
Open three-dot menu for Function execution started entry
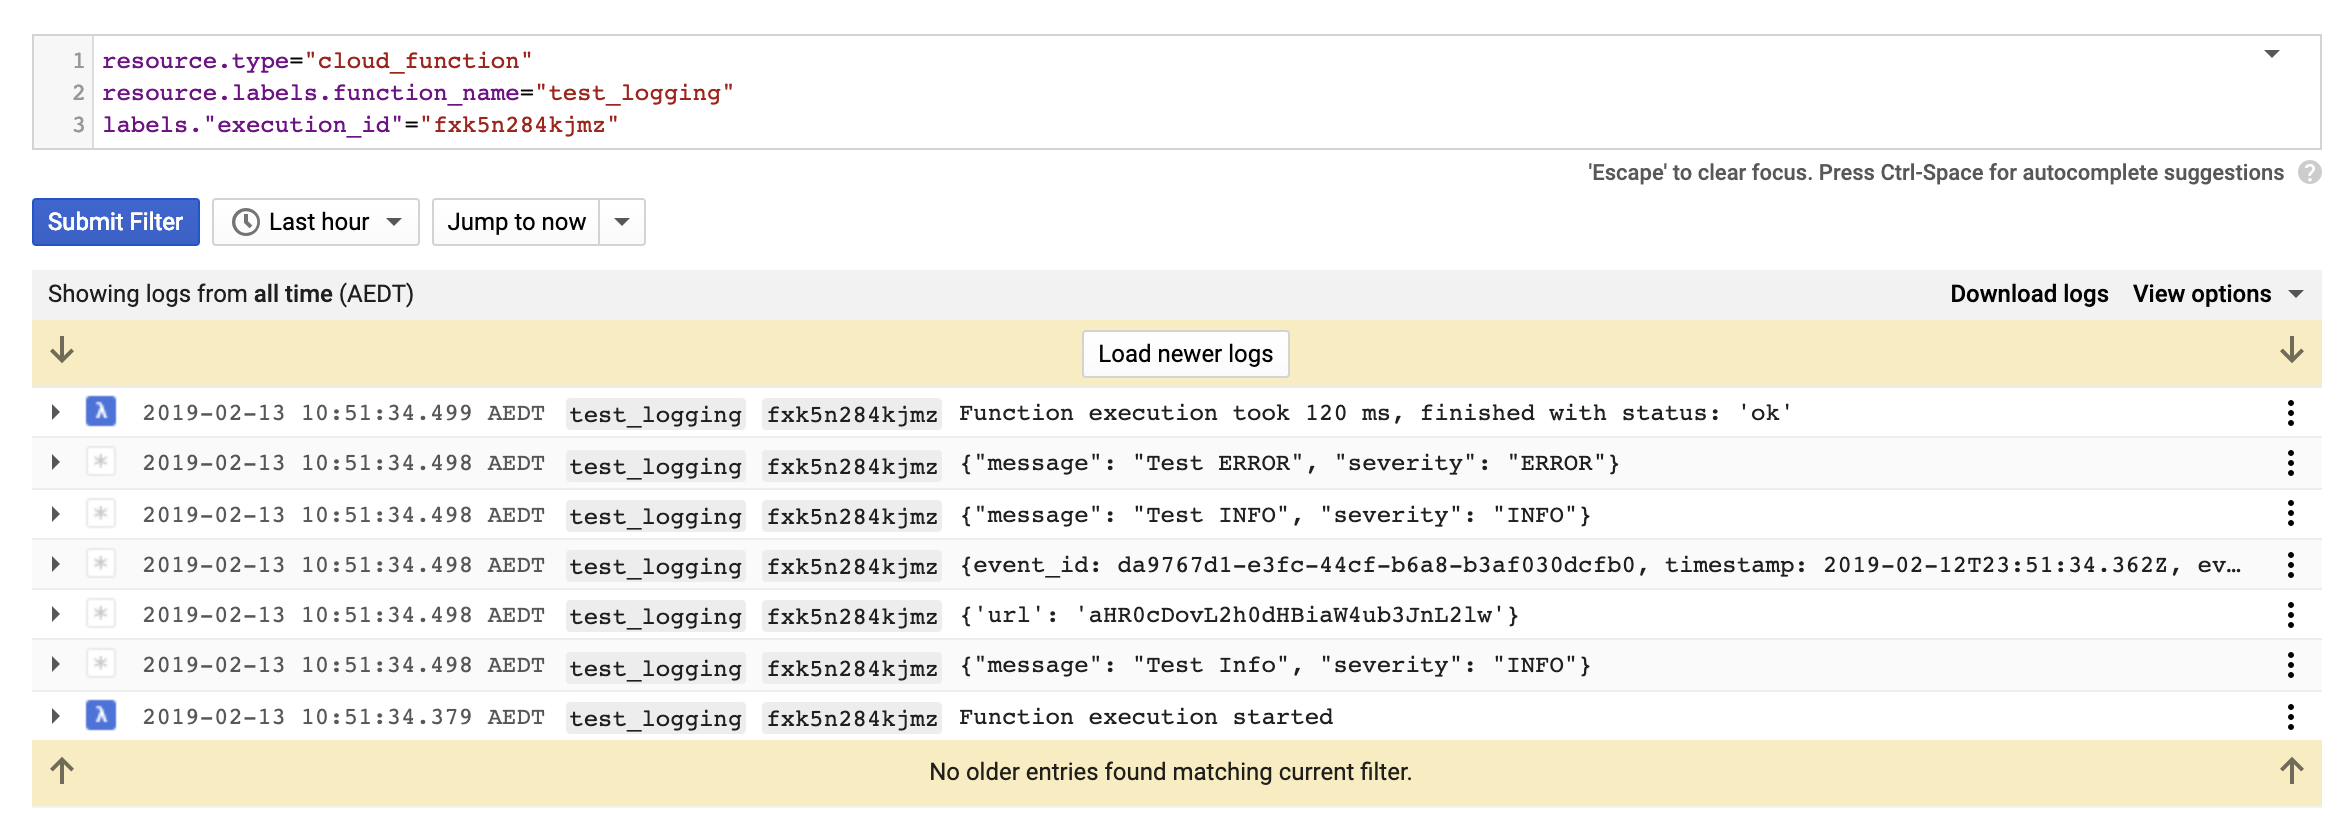pos(2290,717)
